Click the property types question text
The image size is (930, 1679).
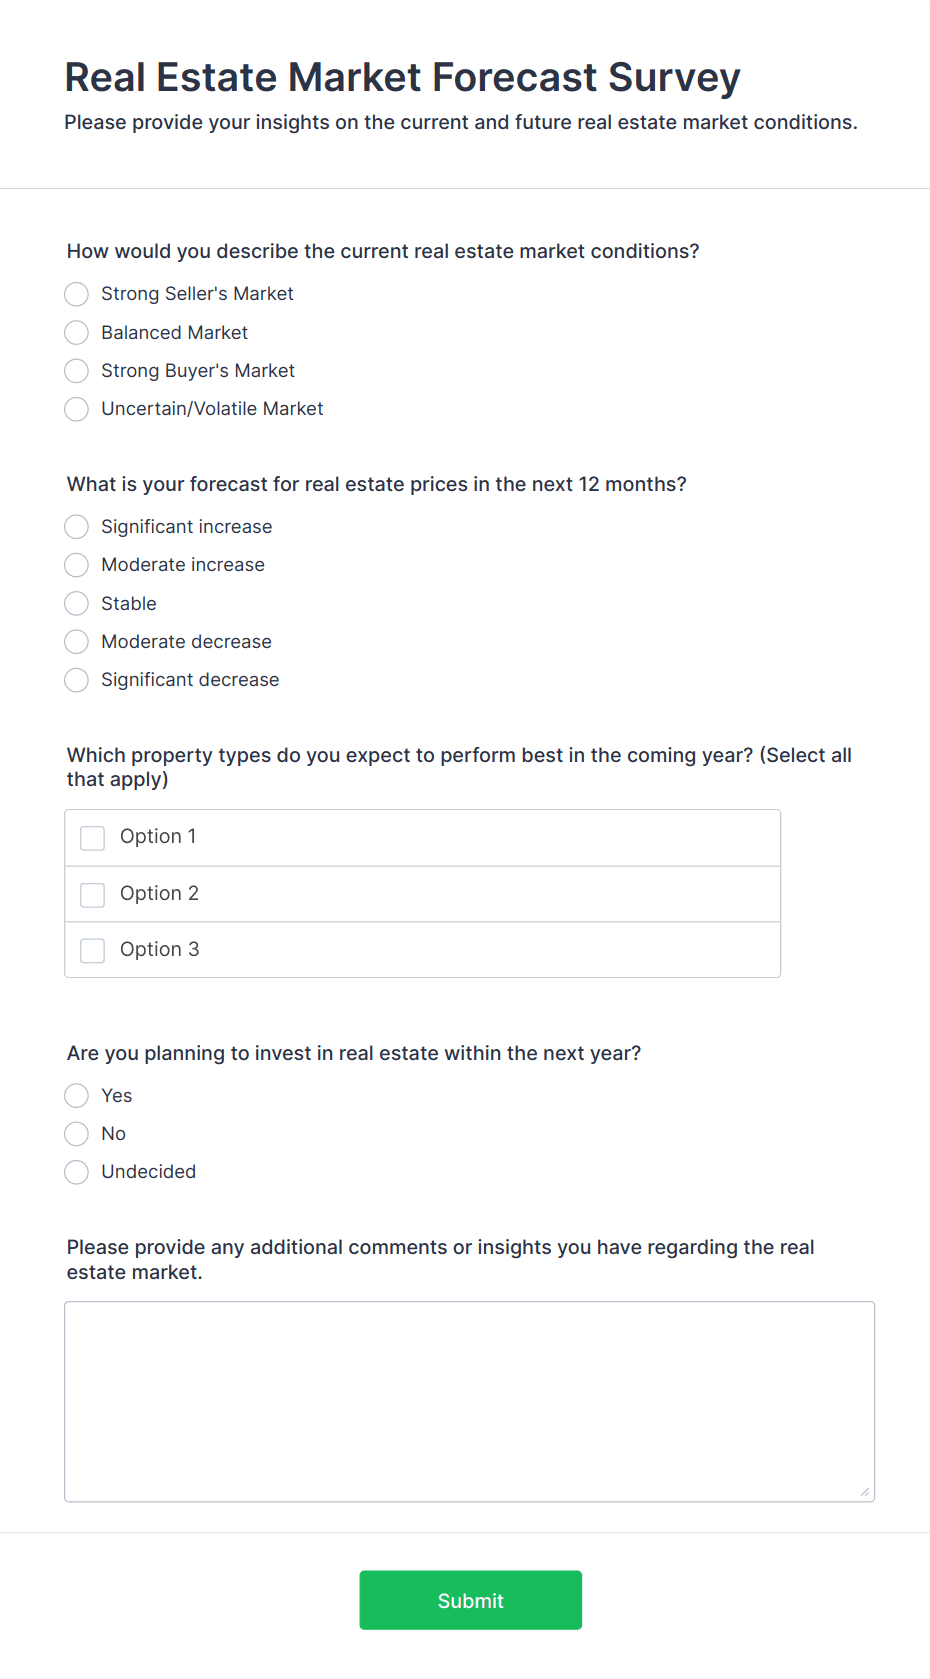[x=459, y=767]
